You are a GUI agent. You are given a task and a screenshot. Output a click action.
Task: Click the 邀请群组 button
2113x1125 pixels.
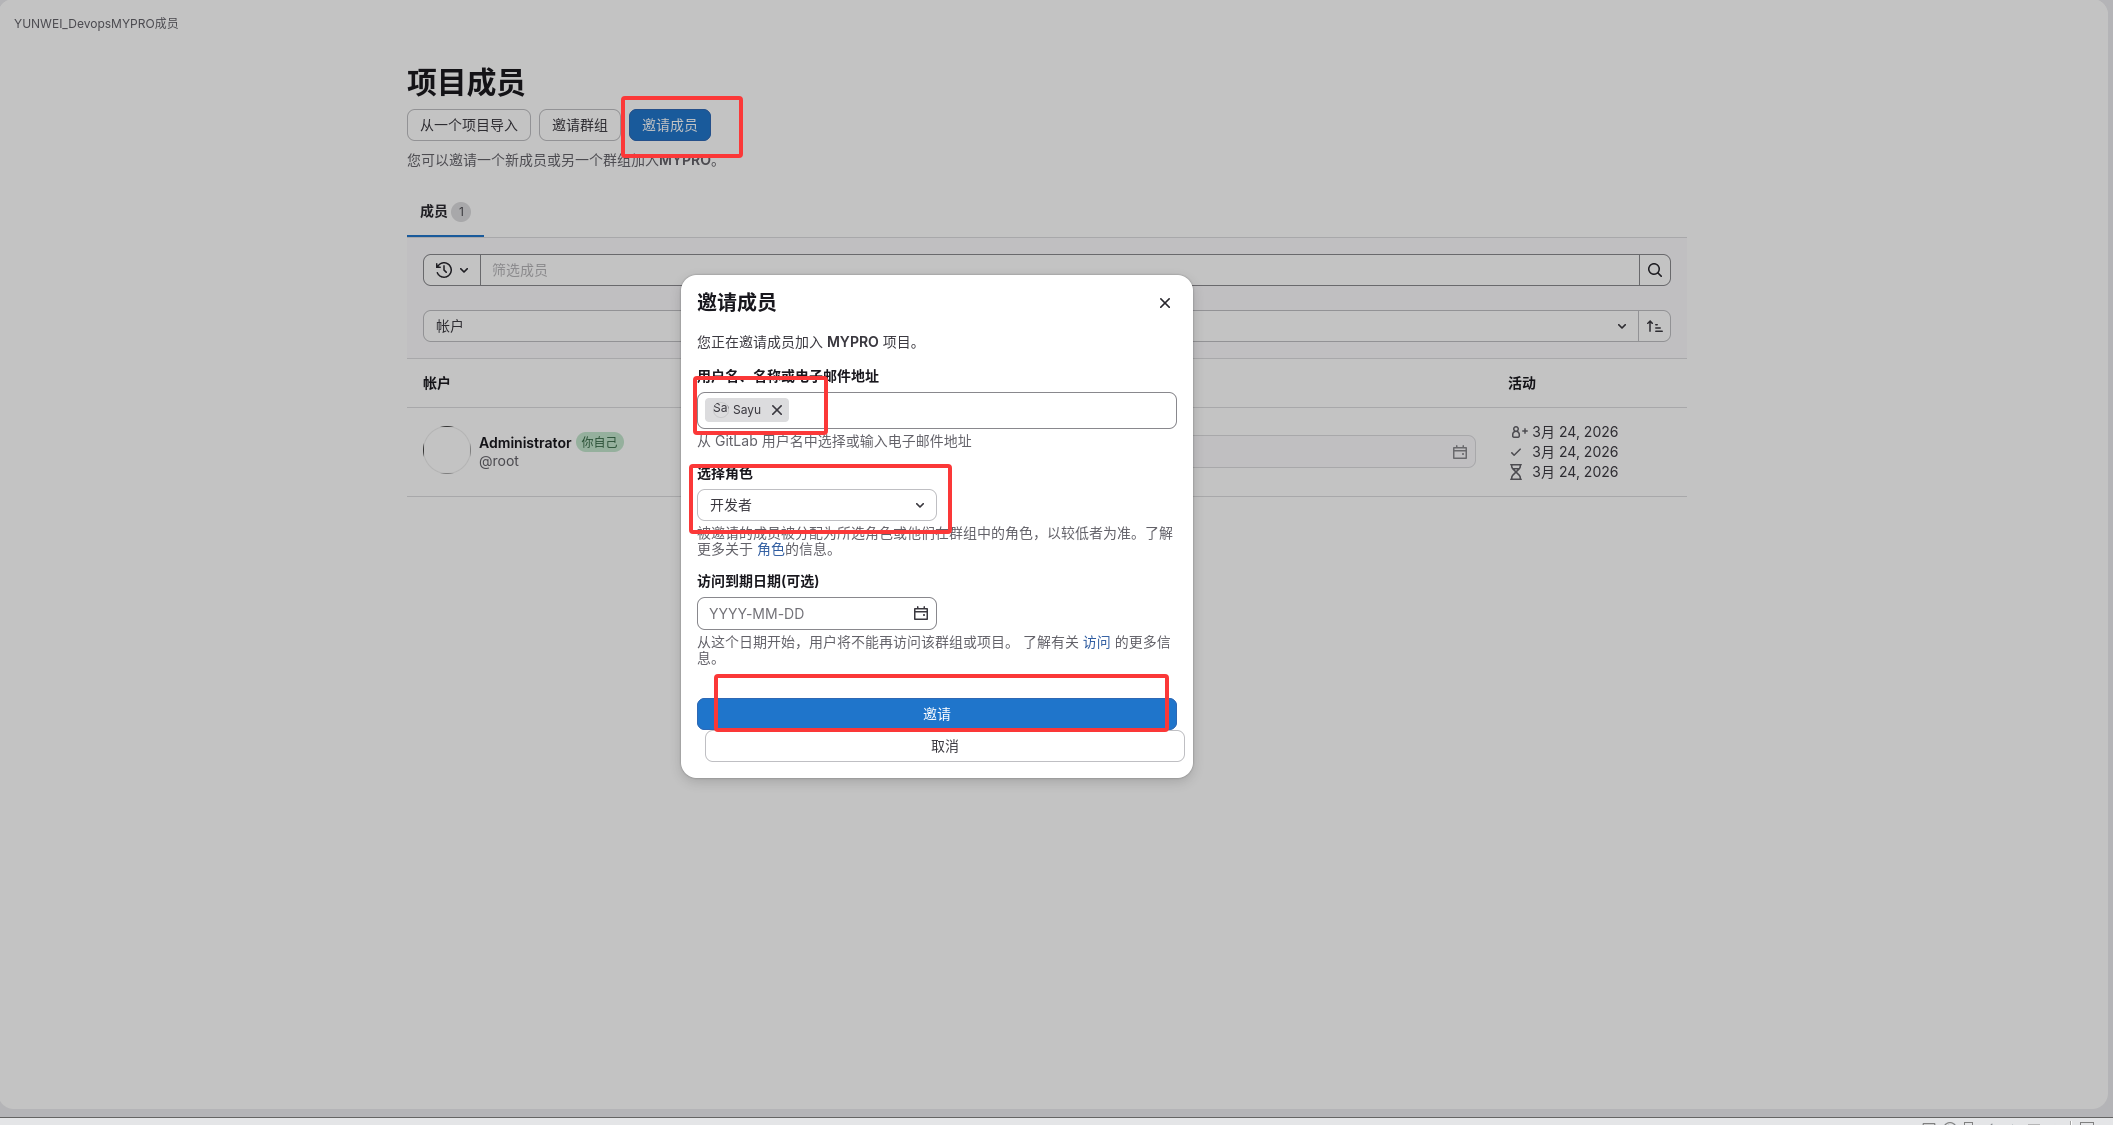(x=579, y=125)
